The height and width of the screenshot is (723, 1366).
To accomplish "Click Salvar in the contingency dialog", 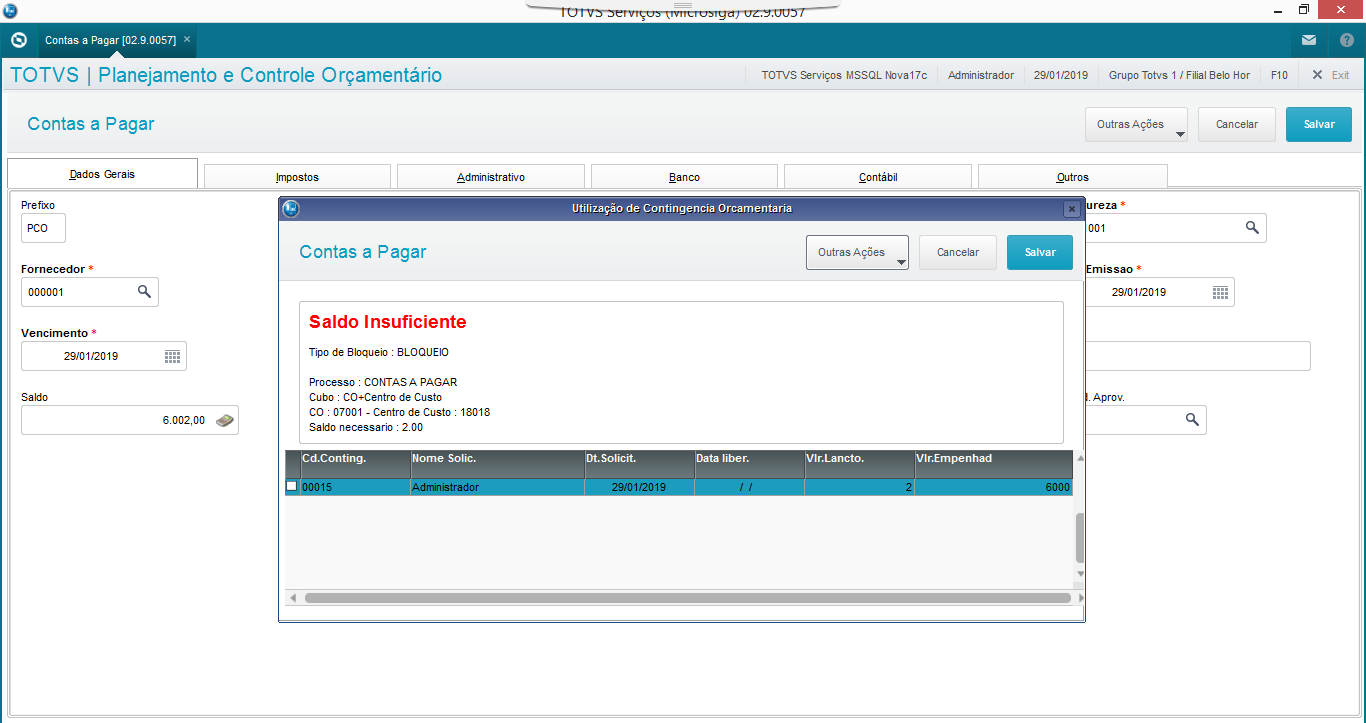I will click(x=1040, y=252).
